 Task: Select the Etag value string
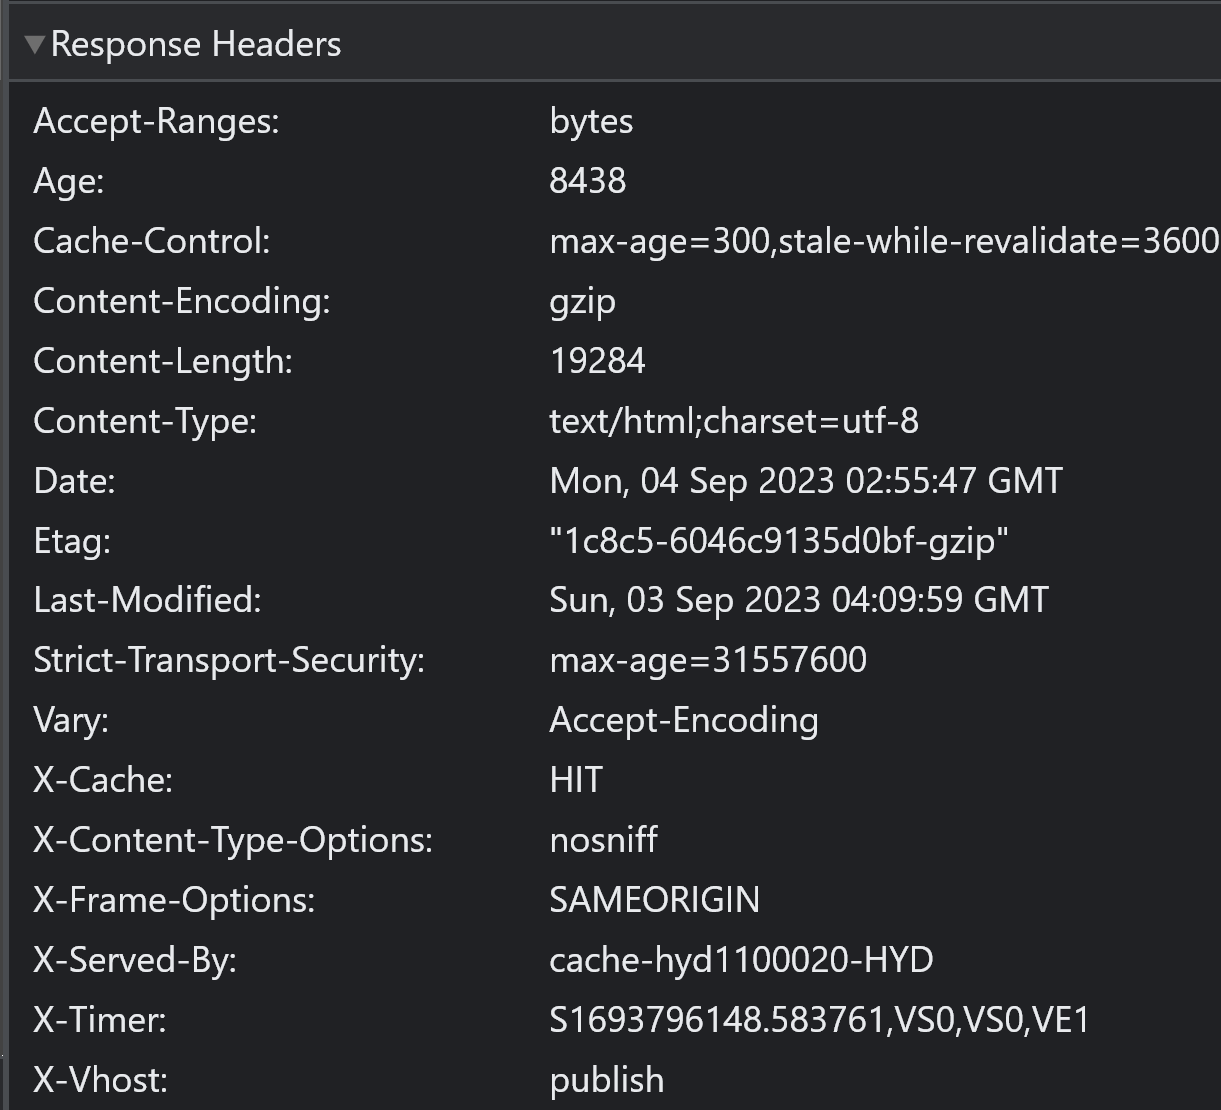tap(780, 541)
